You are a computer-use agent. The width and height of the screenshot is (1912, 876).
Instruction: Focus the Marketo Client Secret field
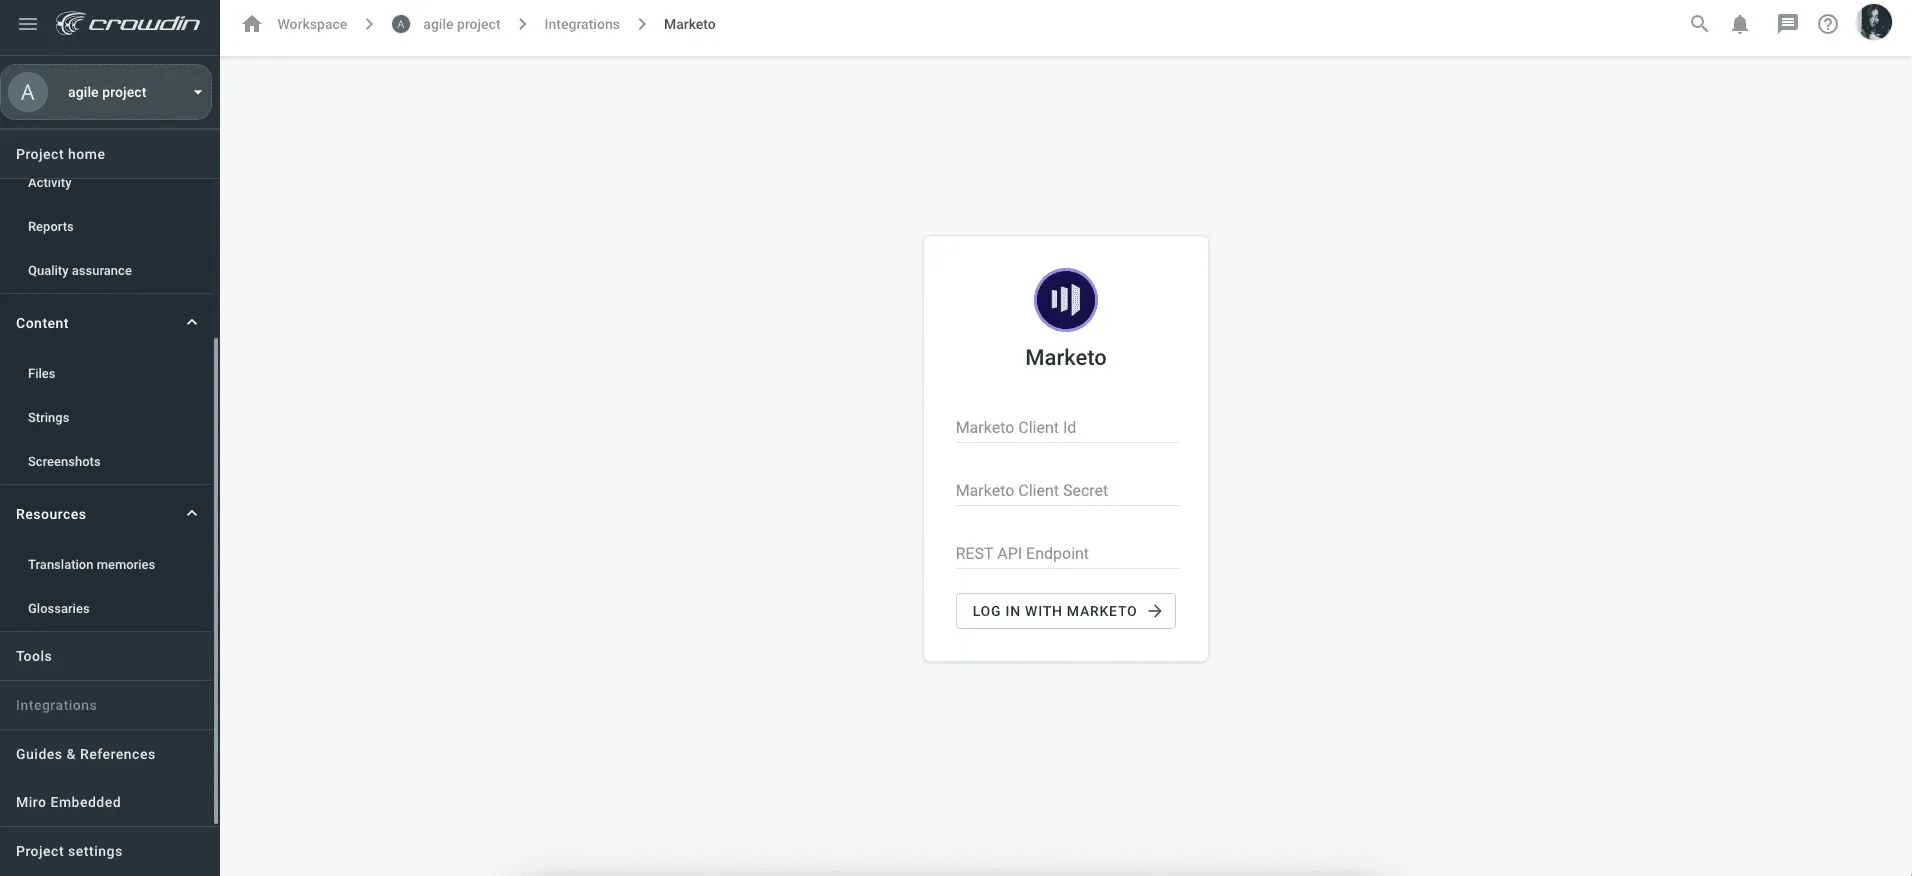[1067, 491]
